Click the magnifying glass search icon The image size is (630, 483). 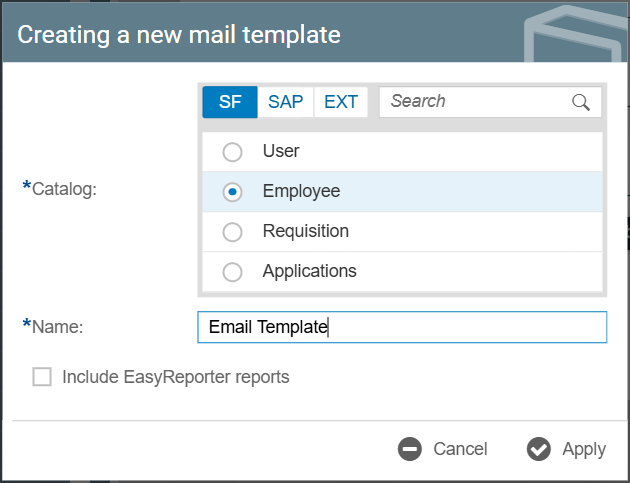[581, 102]
